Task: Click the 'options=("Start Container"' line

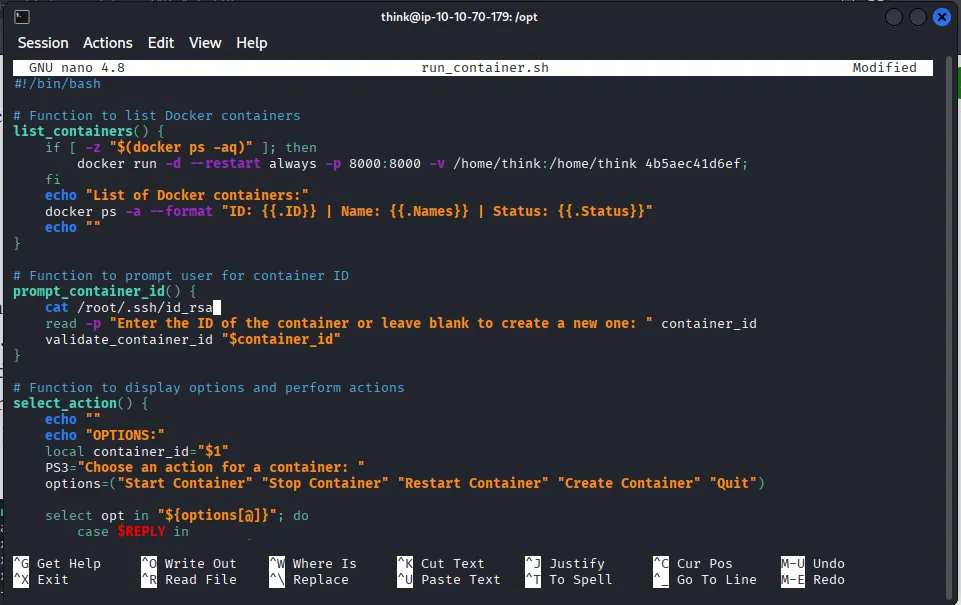Action: 405,483
